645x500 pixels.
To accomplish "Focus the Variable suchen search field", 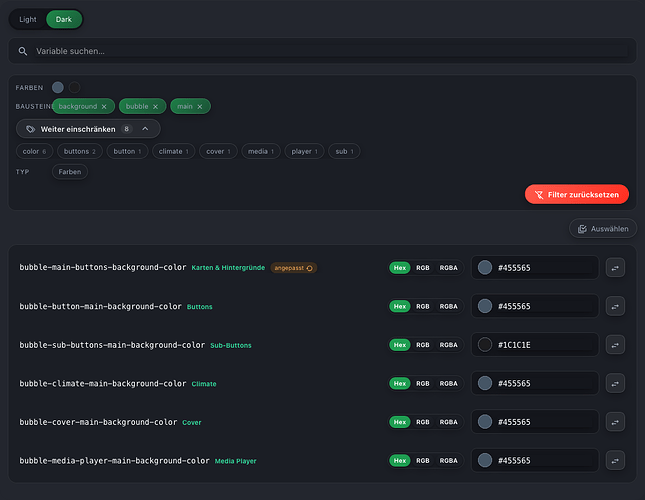I will pyautogui.click(x=332, y=51).
